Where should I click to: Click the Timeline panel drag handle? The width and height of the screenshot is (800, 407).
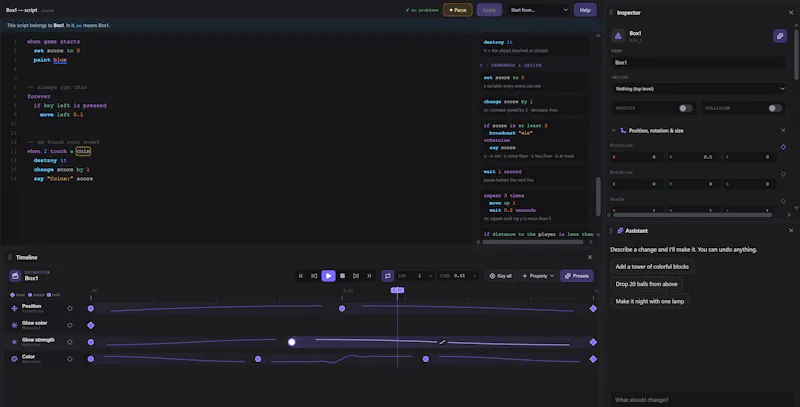tap(10, 258)
